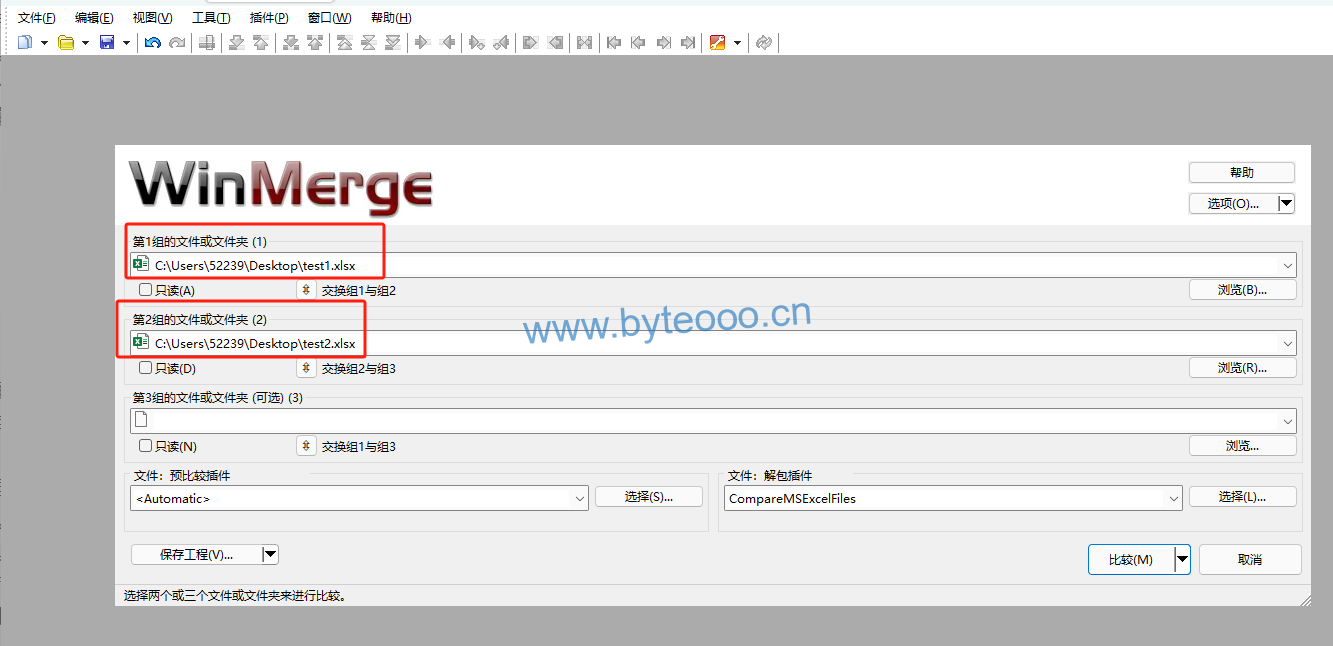
Task: Click 浏览... to browse group 3
Action: [x=1242, y=446]
